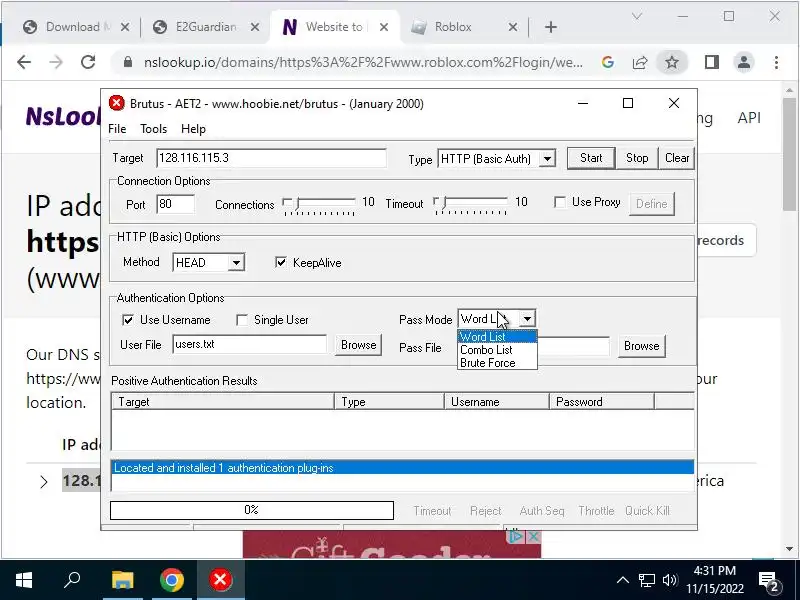Open Windows taskbar search
The height and width of the screenshot is (600, 800).
(72, 580)
